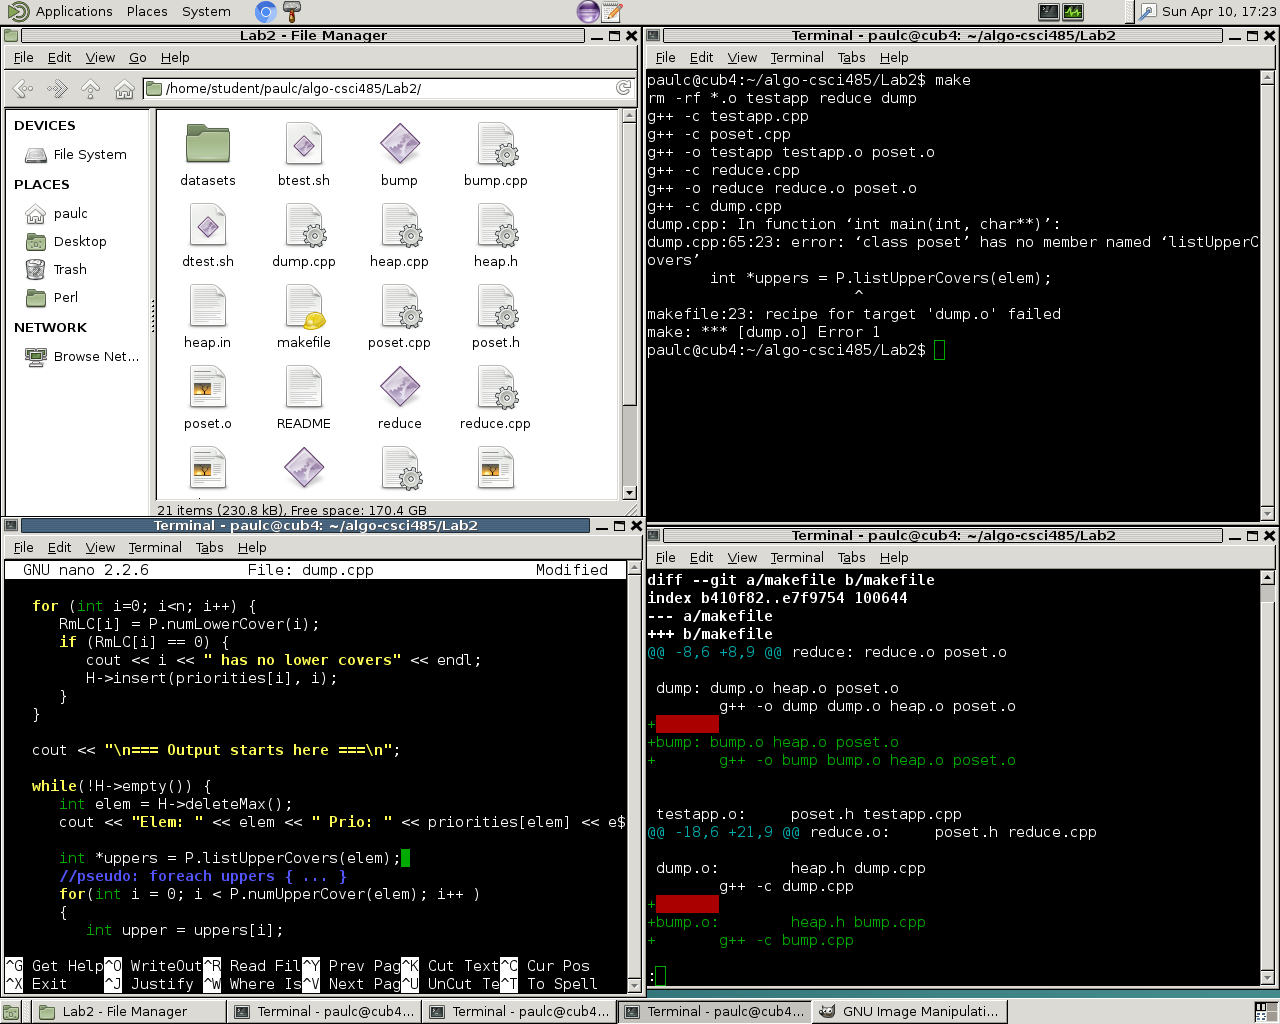Open the Tabs menu in nano terminal
This screenshot has height=1024, width=1280.
tap(209, 548)
